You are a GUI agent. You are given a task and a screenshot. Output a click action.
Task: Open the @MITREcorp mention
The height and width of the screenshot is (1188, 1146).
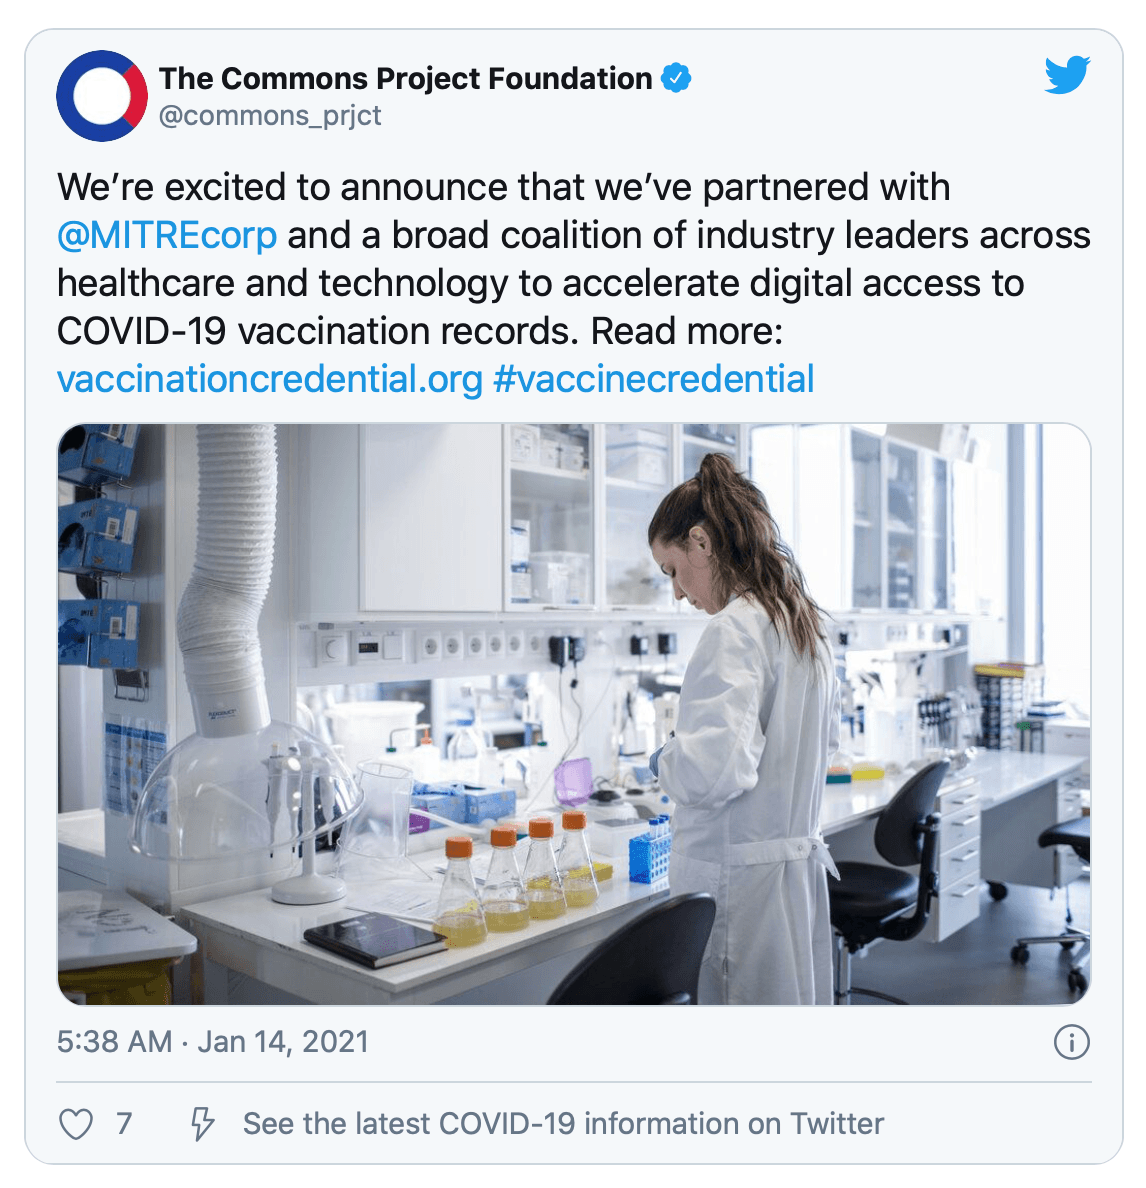click(x=167, y=236)
